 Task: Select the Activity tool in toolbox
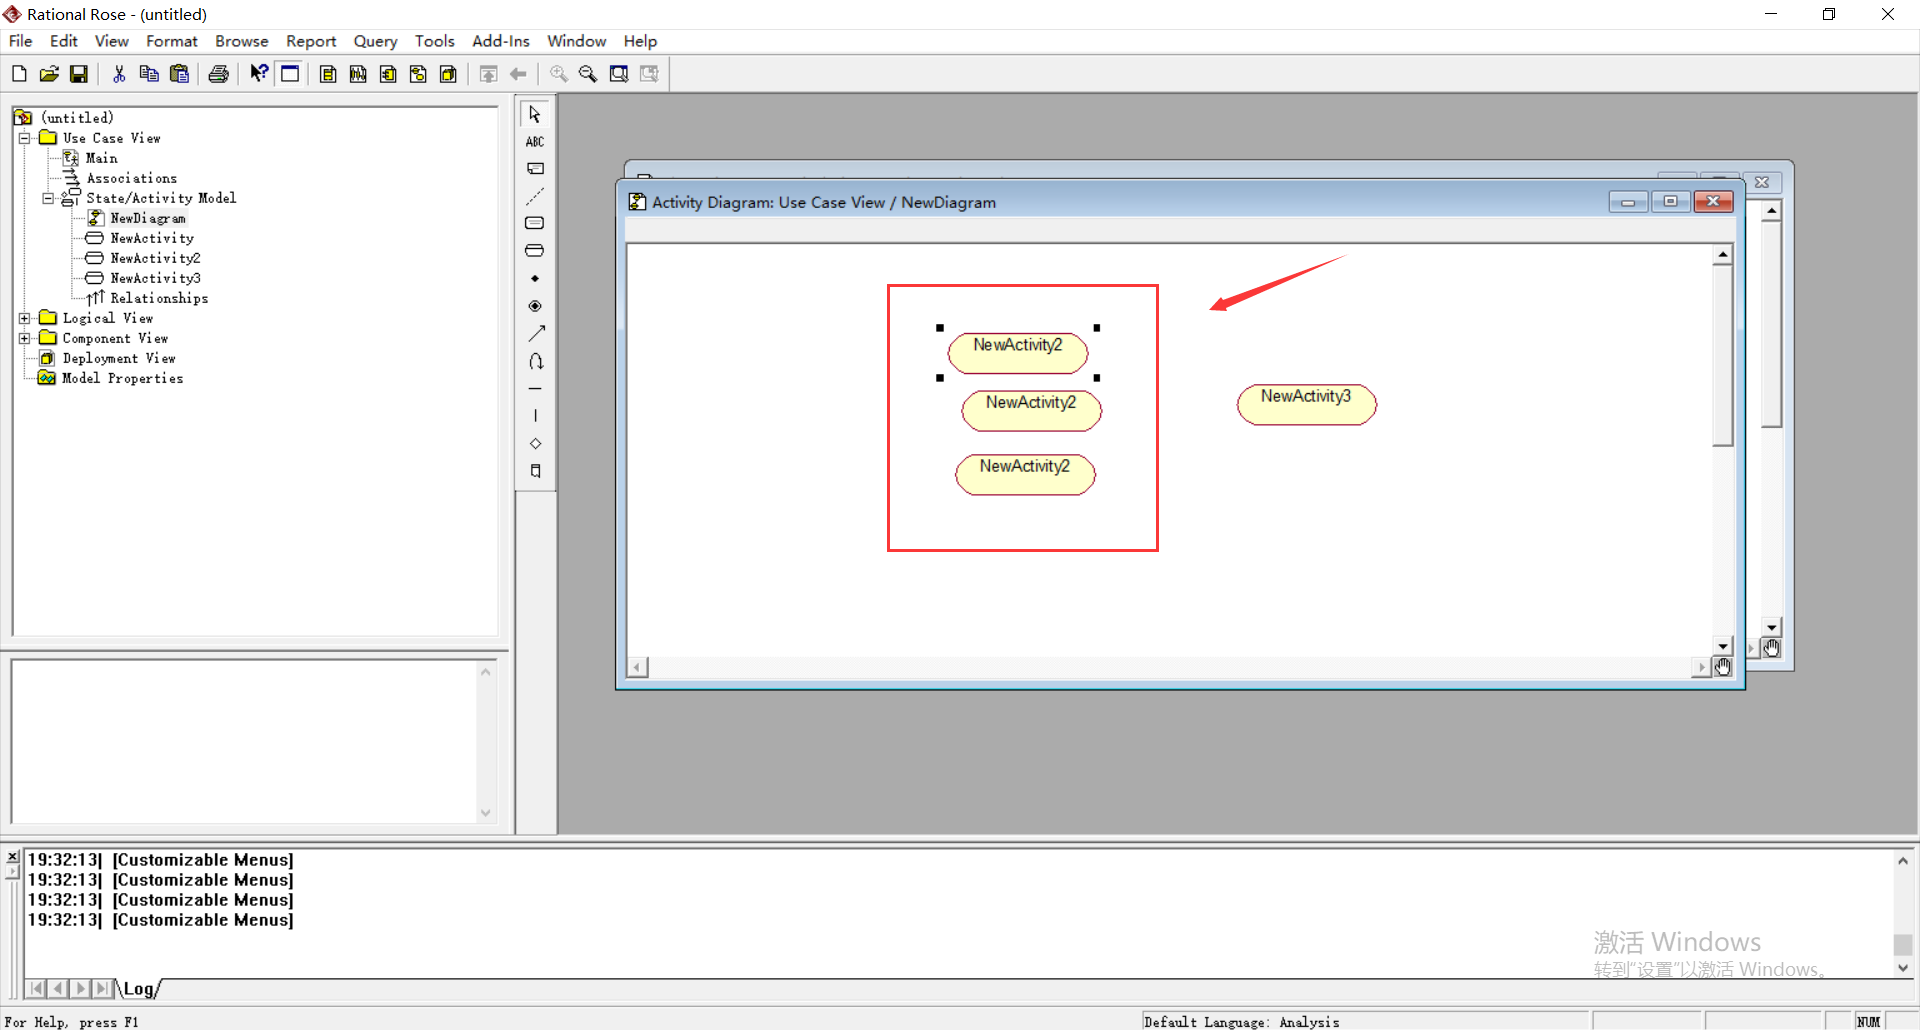[535, 251]
